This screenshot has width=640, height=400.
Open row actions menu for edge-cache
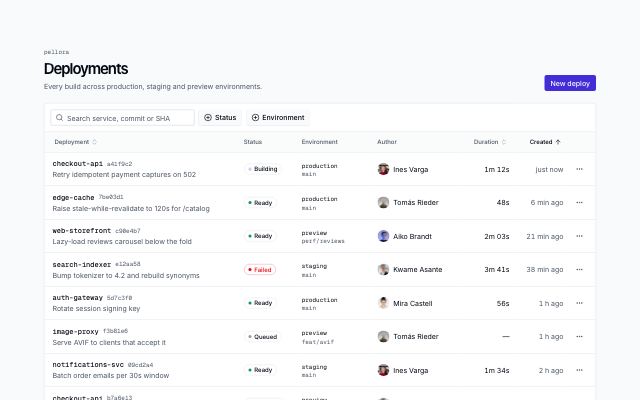click(579, 202)
